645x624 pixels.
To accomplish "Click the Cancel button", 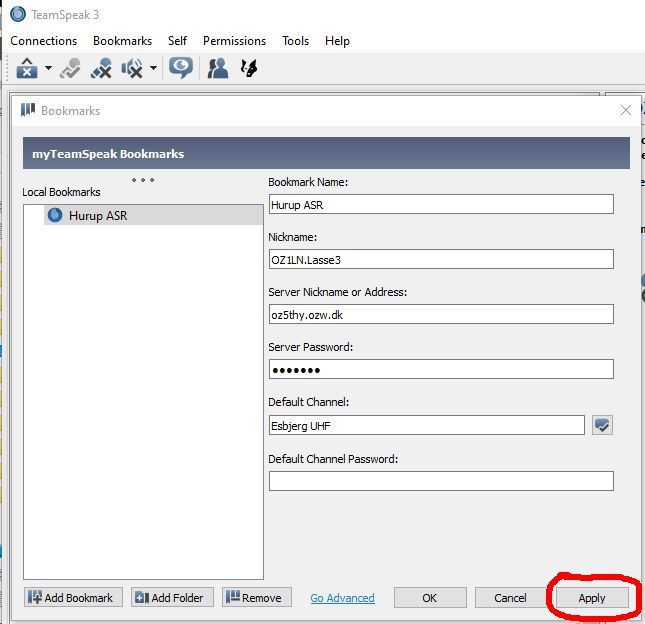I will tap(510, 597).
